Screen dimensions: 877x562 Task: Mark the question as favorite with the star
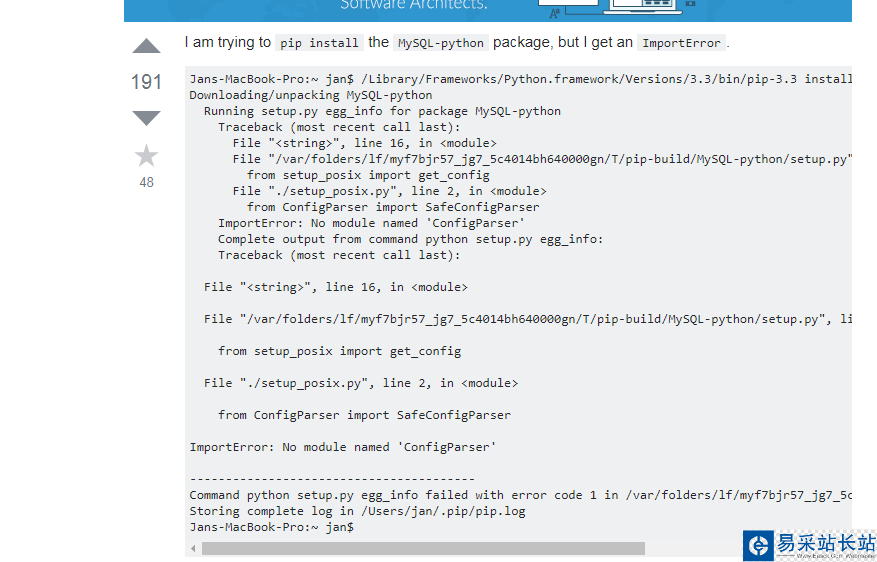(x=146, y=156)
